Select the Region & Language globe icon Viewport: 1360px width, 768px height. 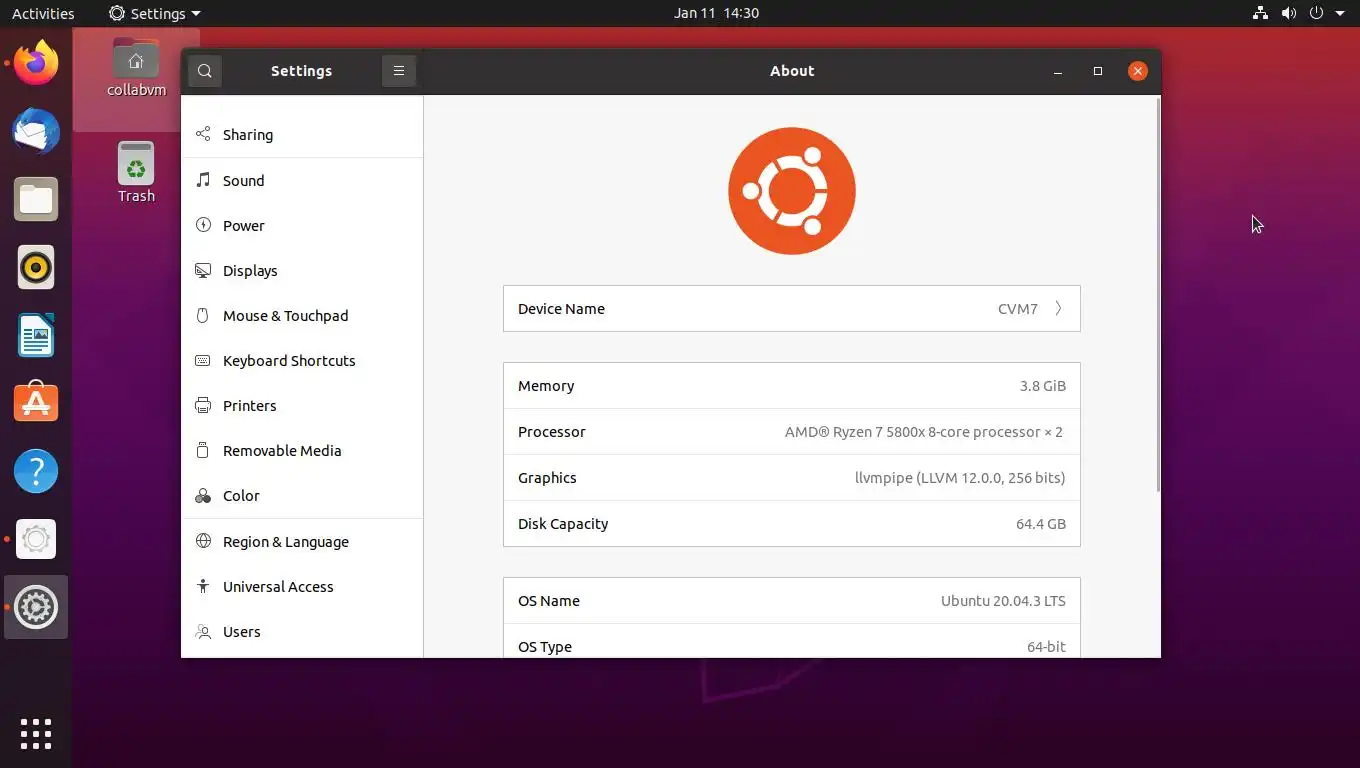203,541
